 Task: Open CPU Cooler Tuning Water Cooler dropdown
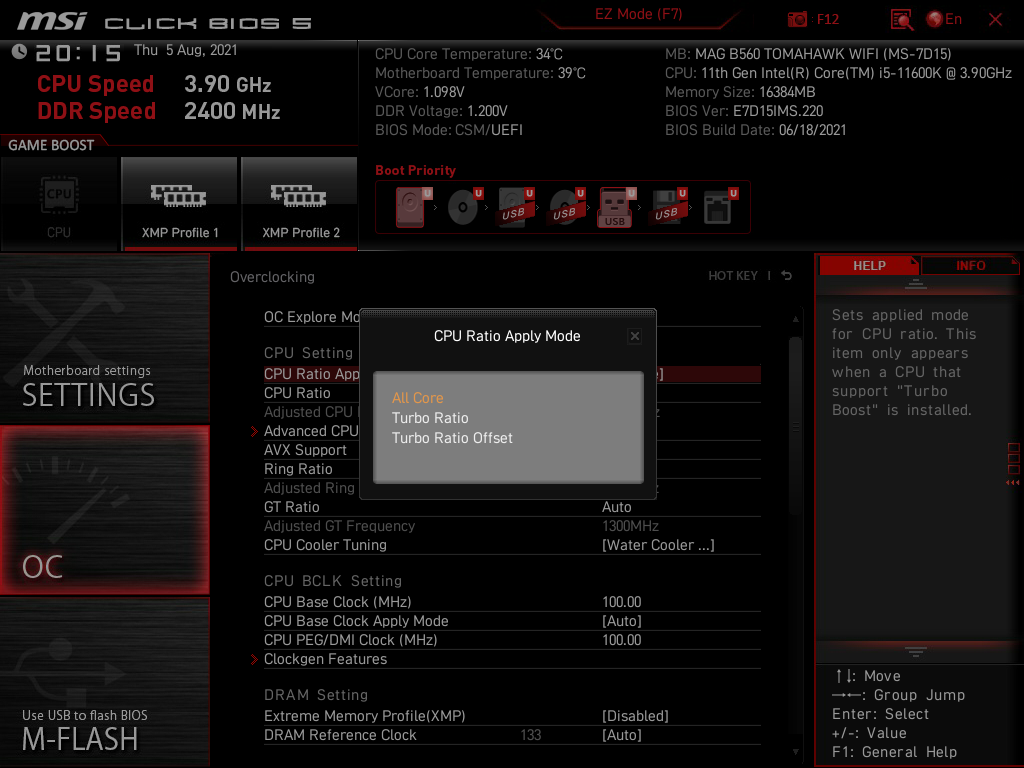(x=658, y=545)
